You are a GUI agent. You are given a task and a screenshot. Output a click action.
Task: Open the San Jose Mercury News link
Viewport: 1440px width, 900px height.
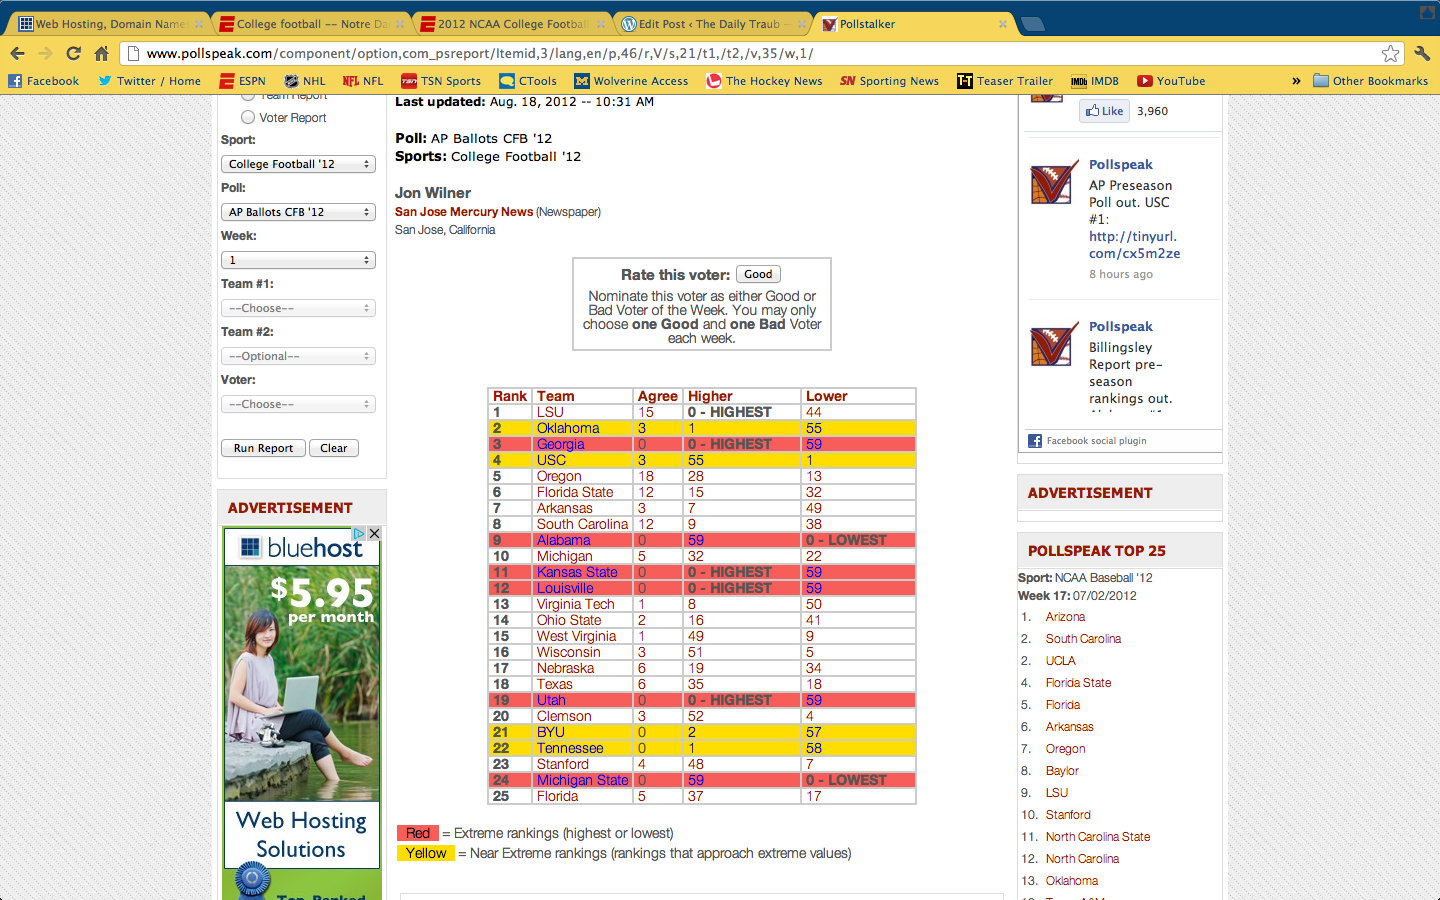464,212
